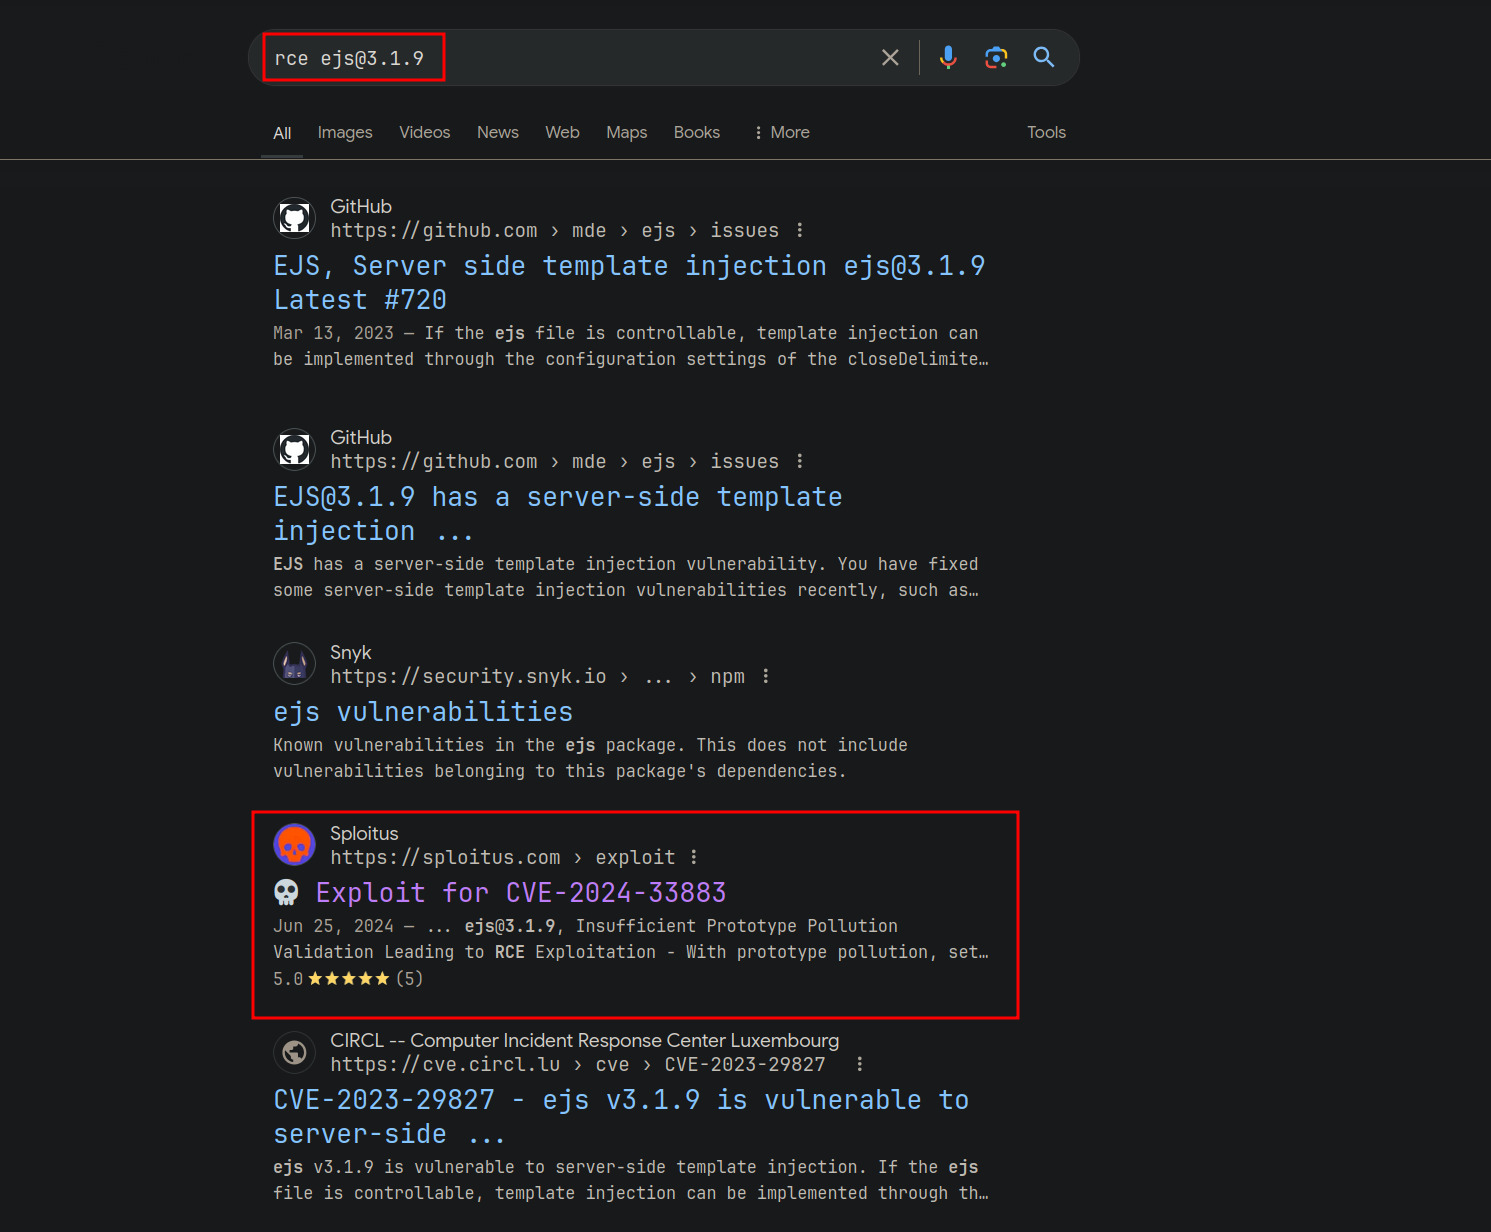
Task: Select the Snyk favicon next to security.snyk.io
Action: [x=293, y=663]
